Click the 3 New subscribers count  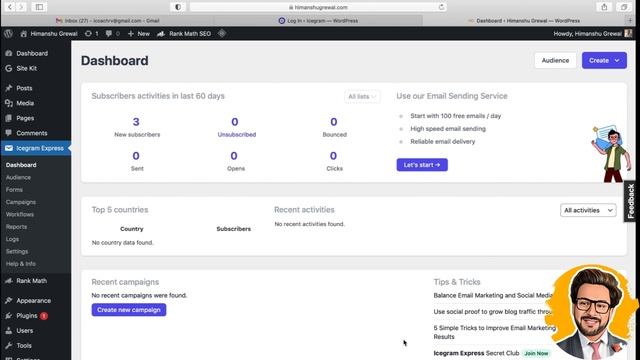coord(136,122)
